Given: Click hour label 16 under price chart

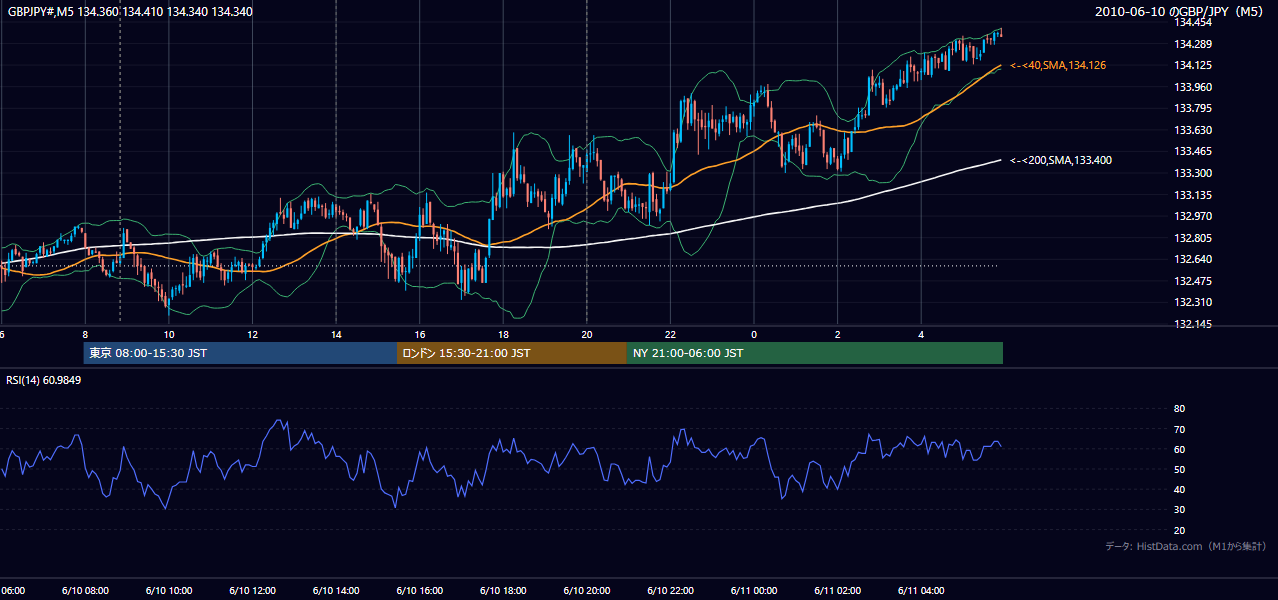Looking at the screenshot, I should pyautogui.click(x=420, y=335).
